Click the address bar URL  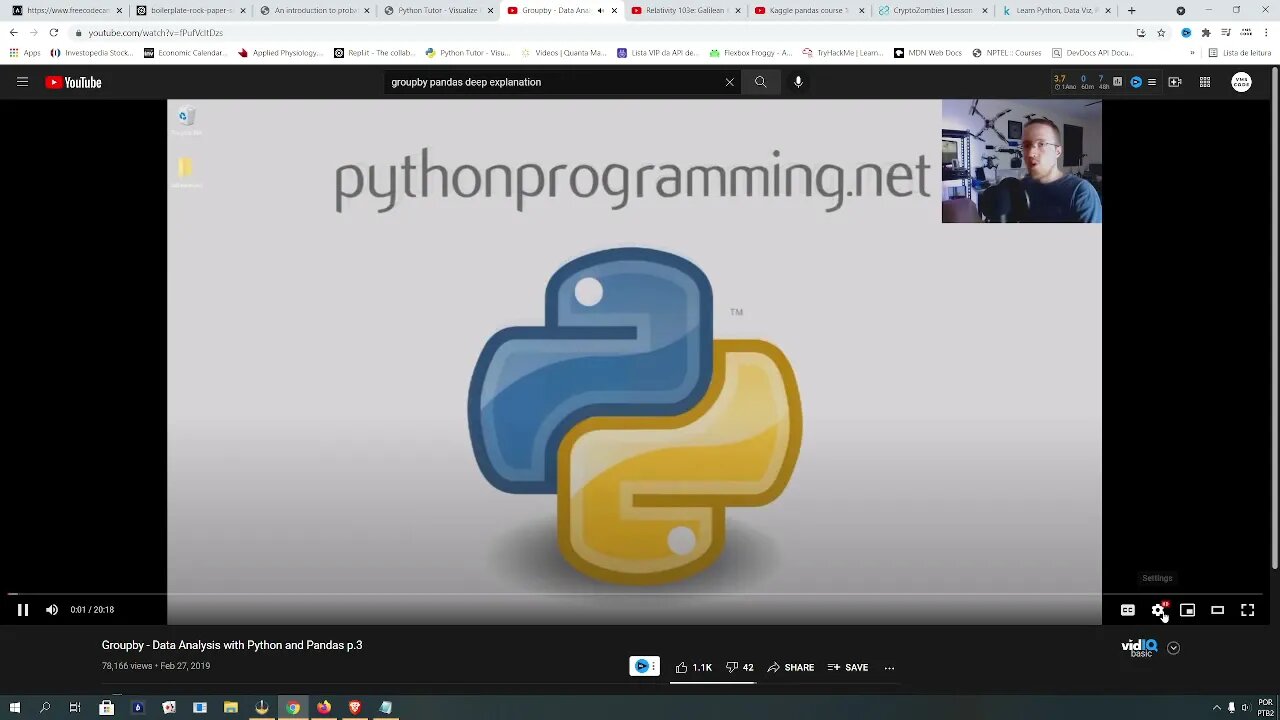click(x=155, y=32)
